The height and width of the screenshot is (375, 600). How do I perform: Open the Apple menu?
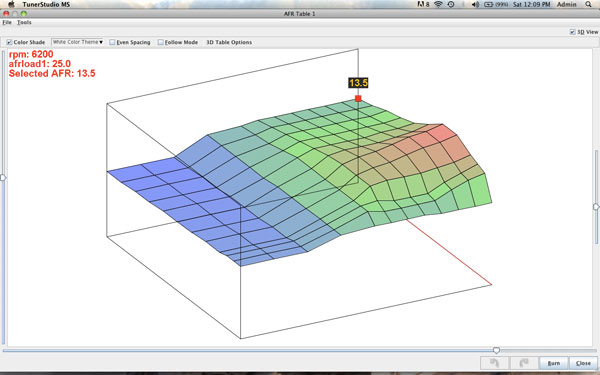(x=11, y=4)
